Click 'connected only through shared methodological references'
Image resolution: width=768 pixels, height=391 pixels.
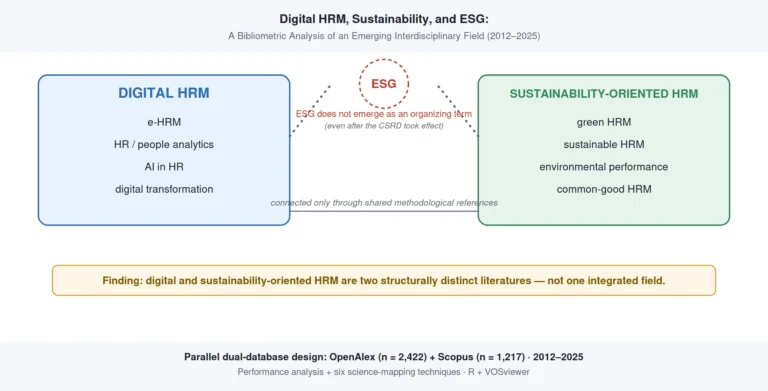(384, 202)
